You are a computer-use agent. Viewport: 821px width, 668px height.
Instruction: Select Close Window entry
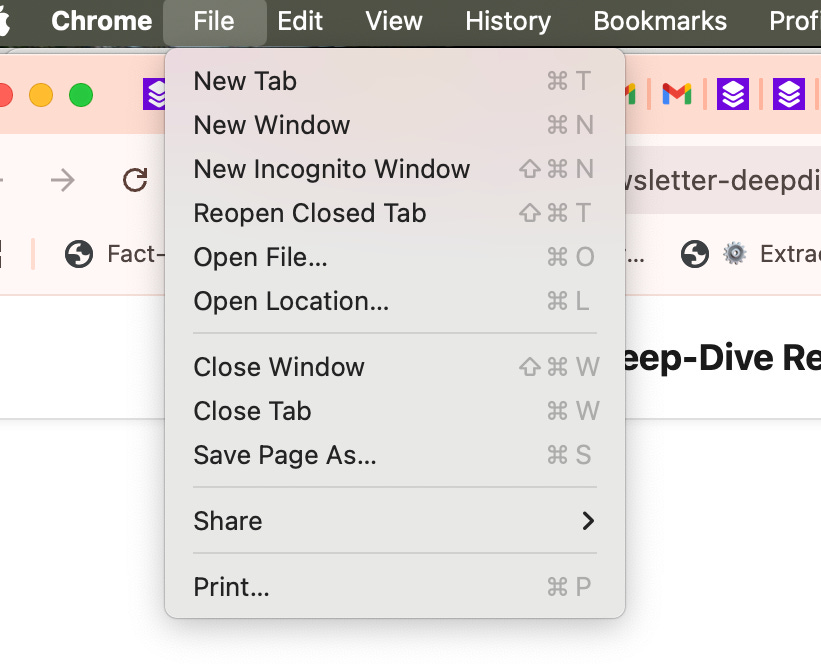(395, 366)
